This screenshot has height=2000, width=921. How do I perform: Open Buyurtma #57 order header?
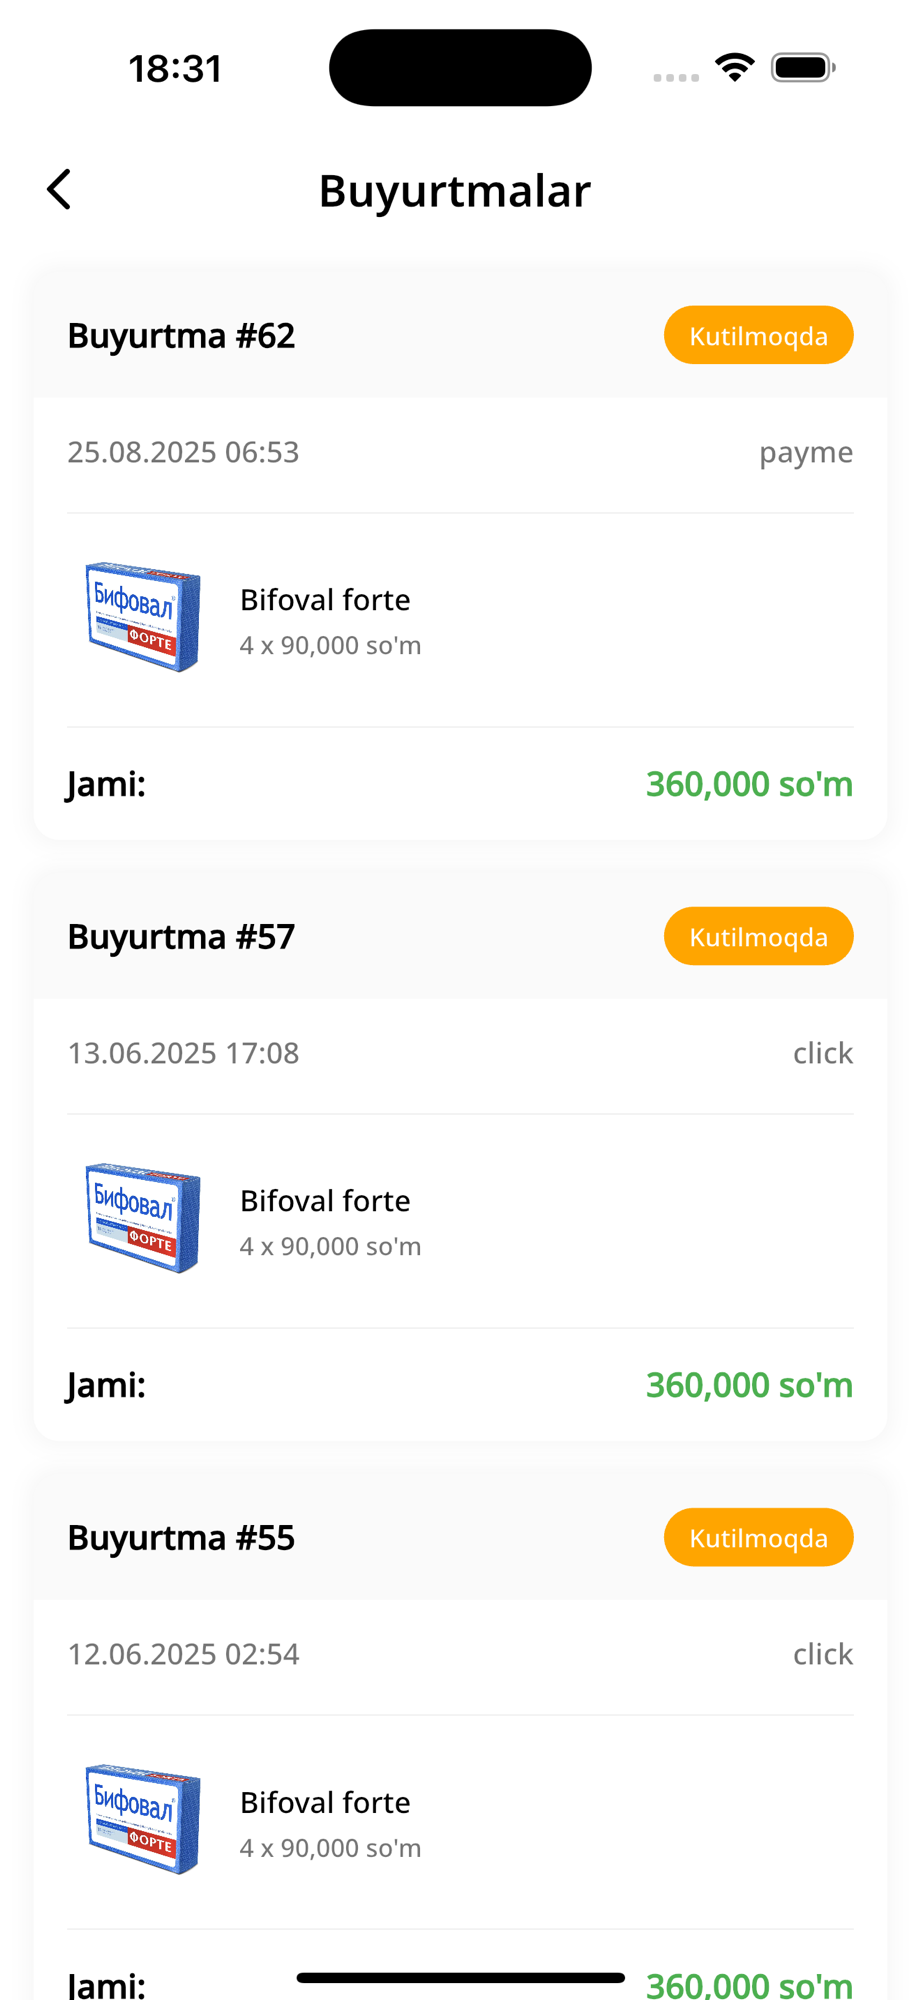[181, 937]
